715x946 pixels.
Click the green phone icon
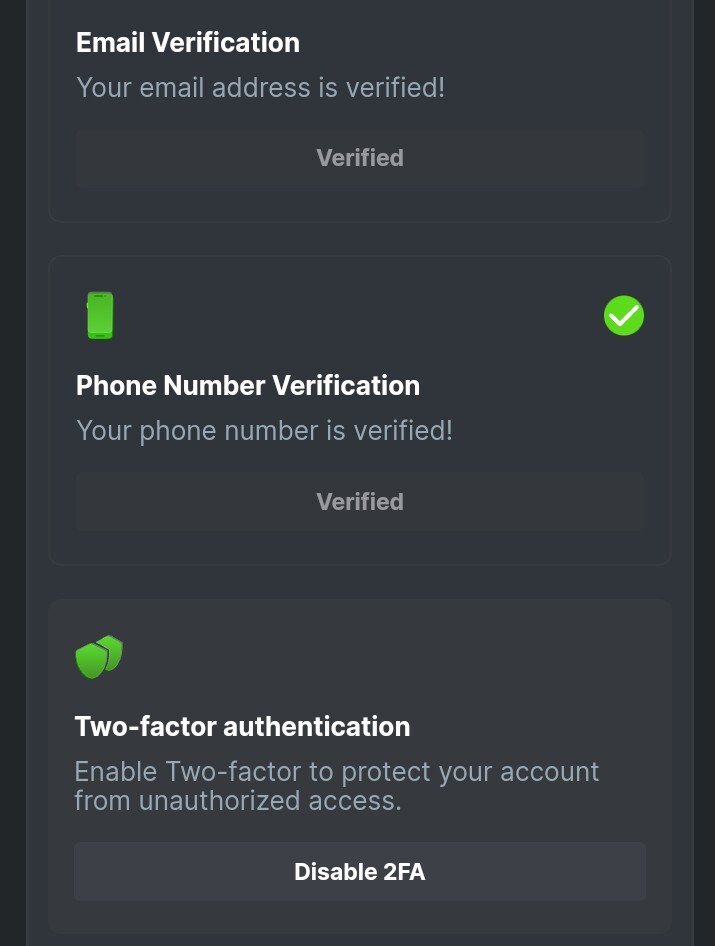(x=100, y=315)
